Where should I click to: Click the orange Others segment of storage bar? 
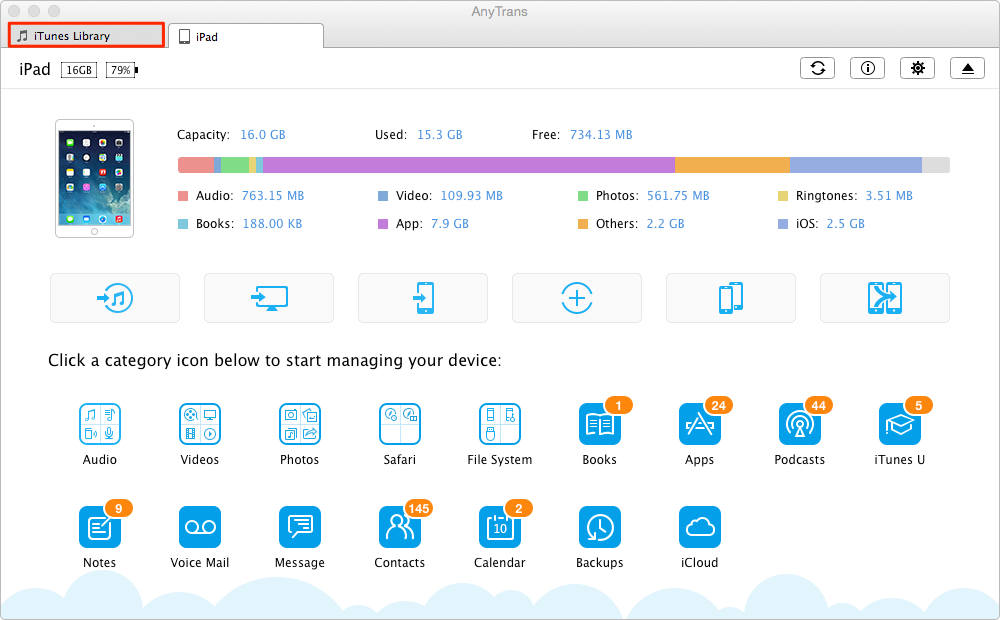tap(732, 165)
